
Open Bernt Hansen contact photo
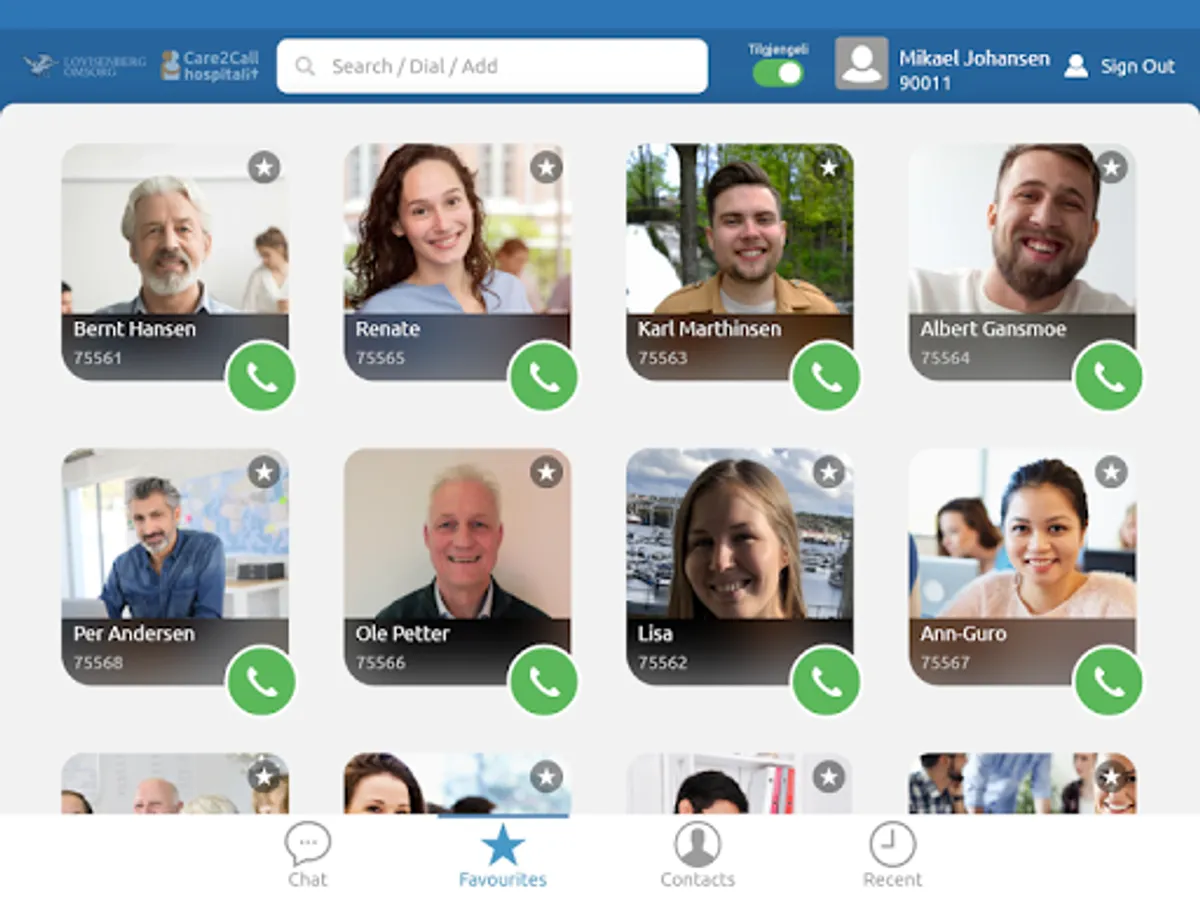coord(175,228)
